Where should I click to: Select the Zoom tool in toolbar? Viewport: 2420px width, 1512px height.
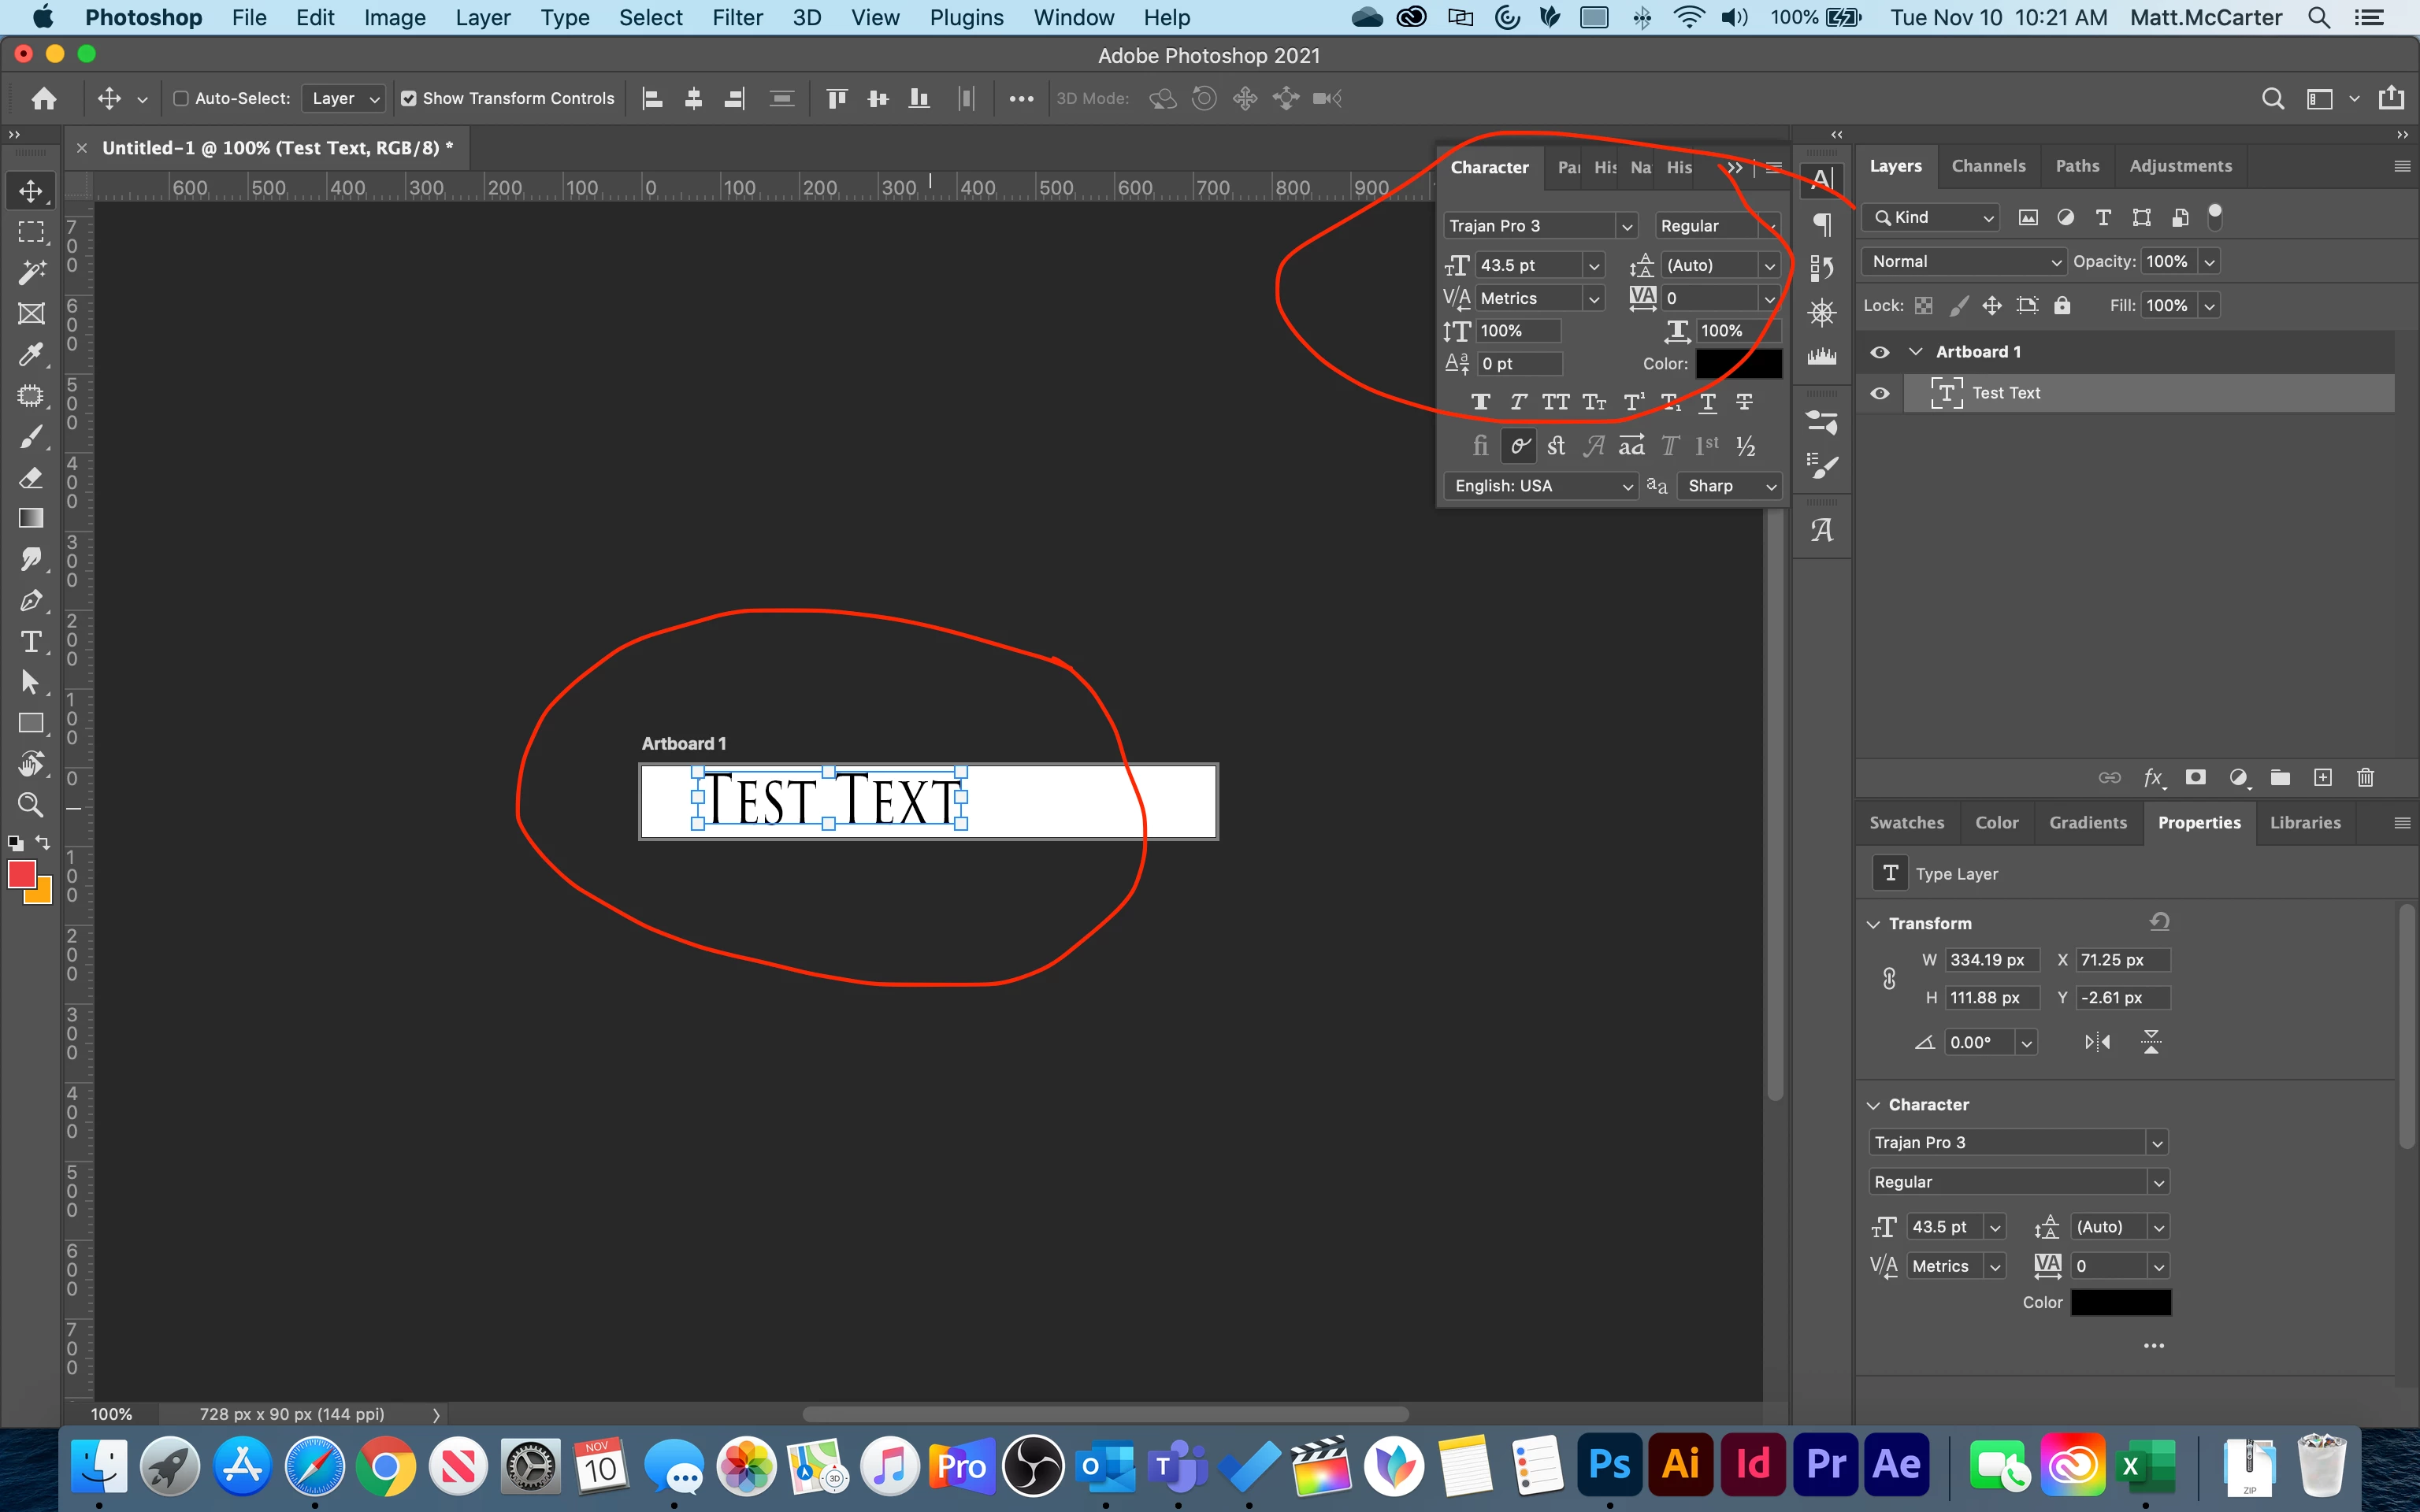pyautogui.click(x=31, y=805)
